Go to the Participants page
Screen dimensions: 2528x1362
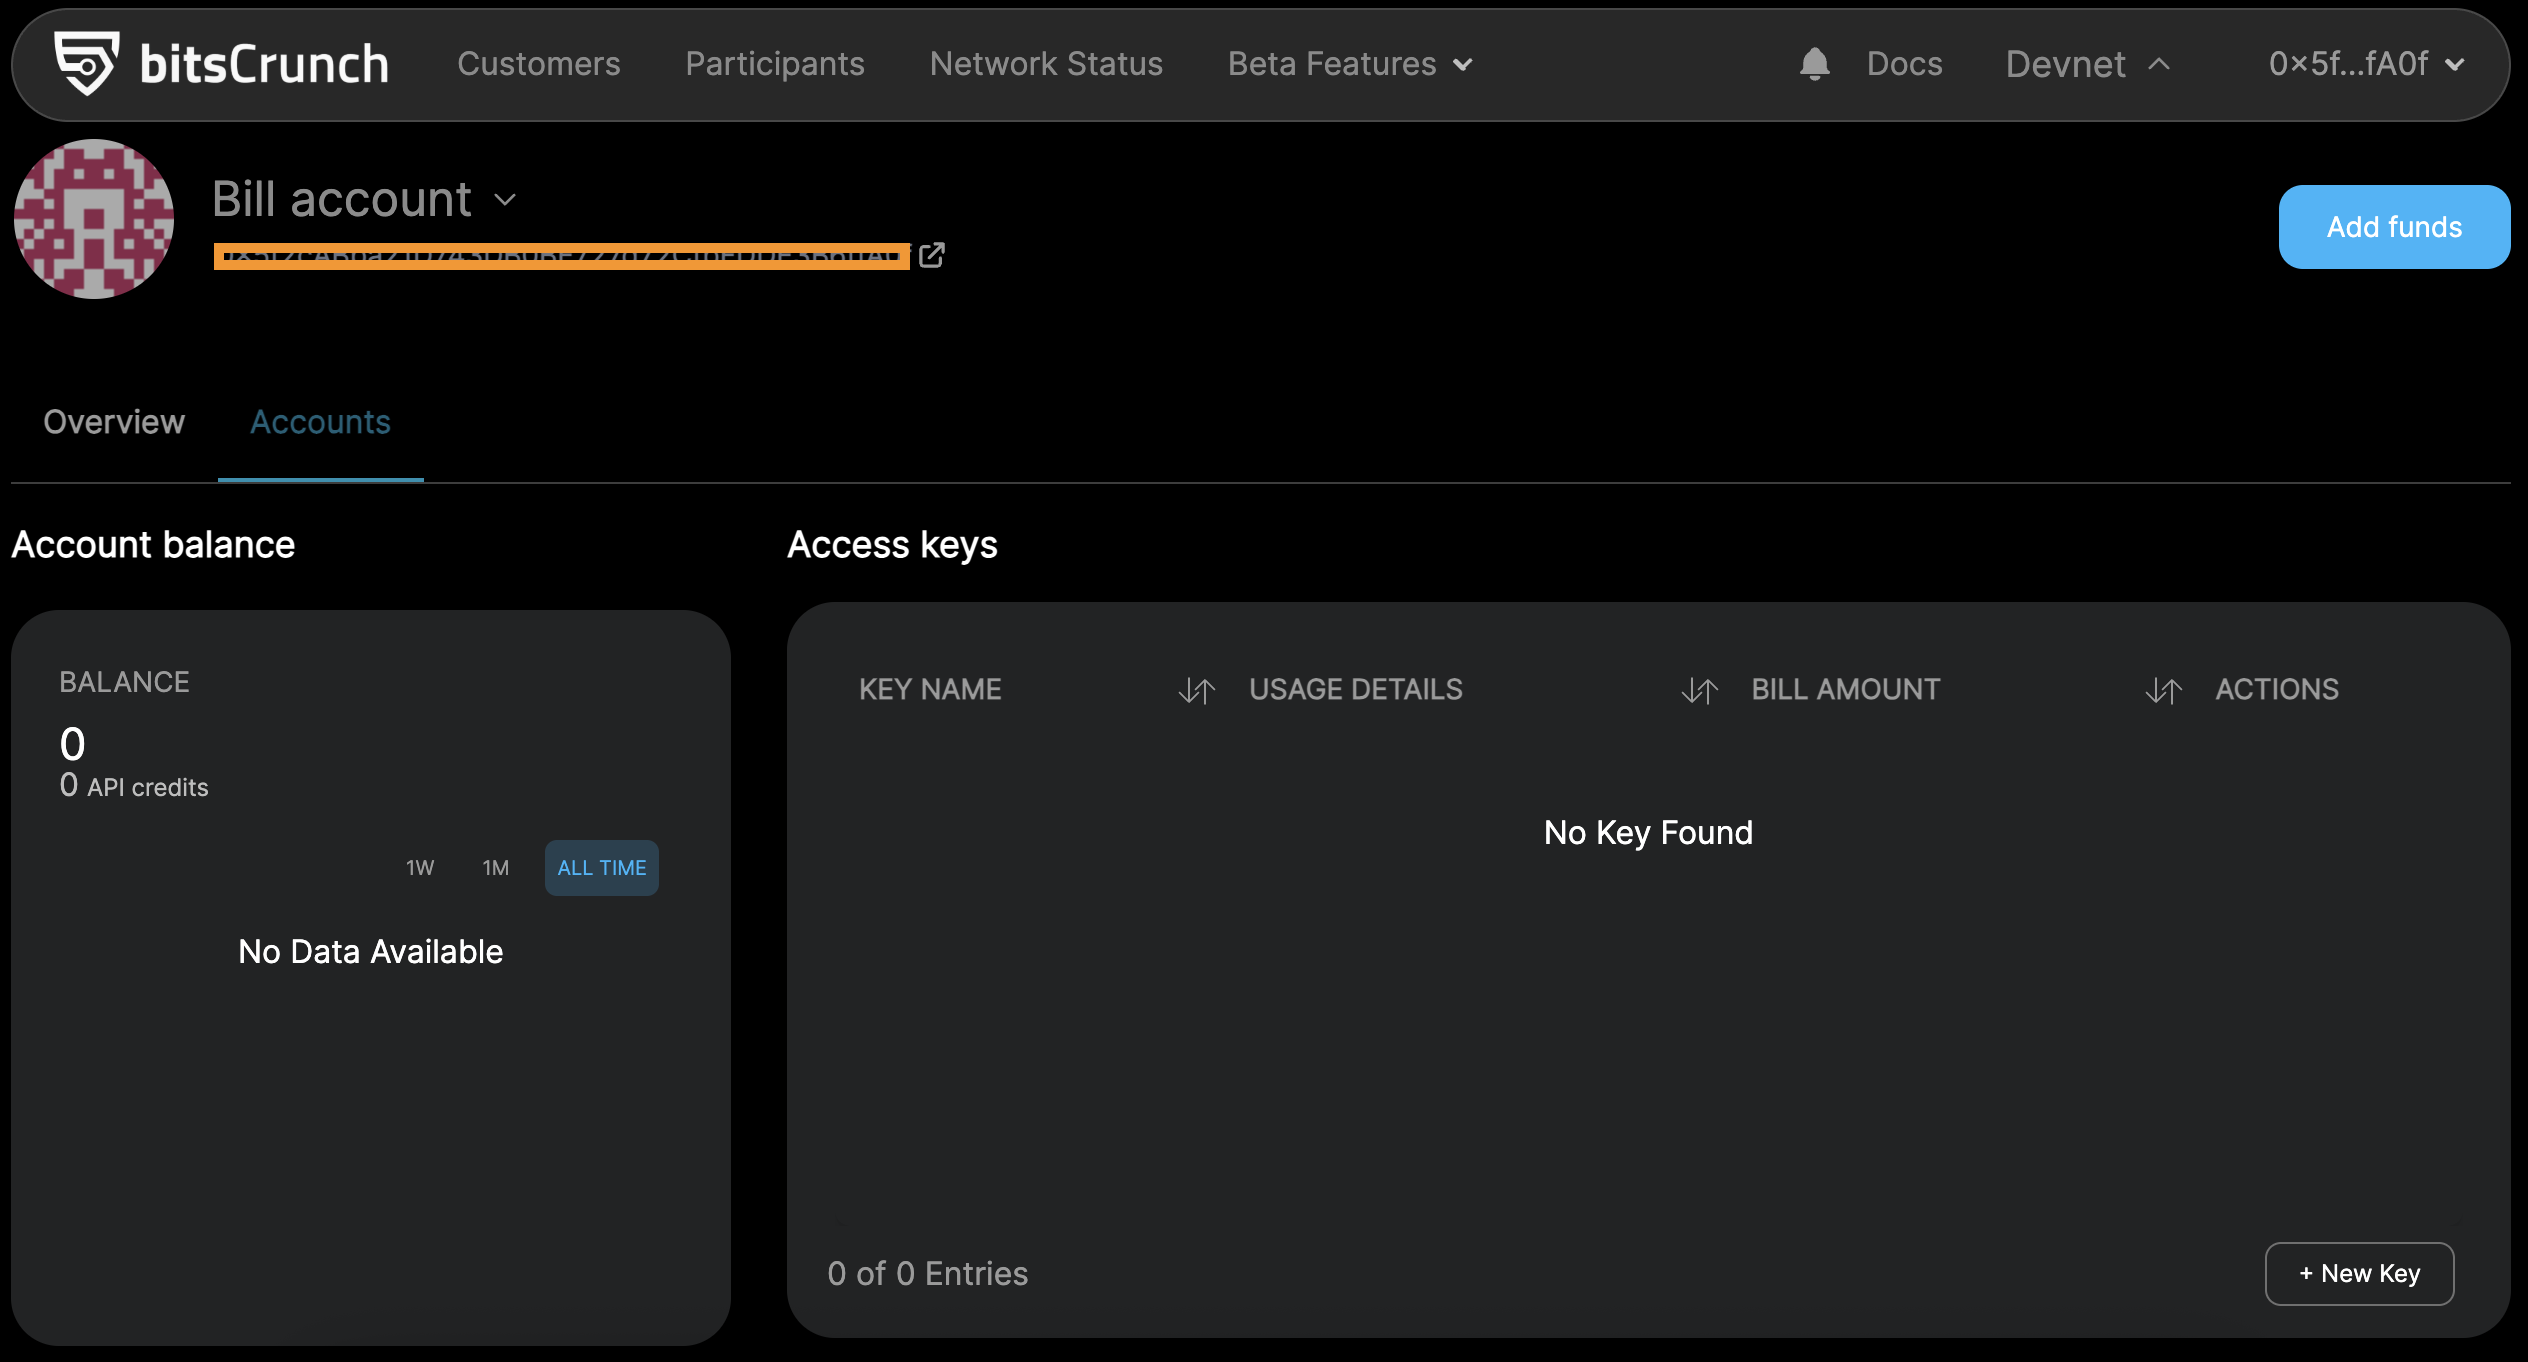(775, 64)
